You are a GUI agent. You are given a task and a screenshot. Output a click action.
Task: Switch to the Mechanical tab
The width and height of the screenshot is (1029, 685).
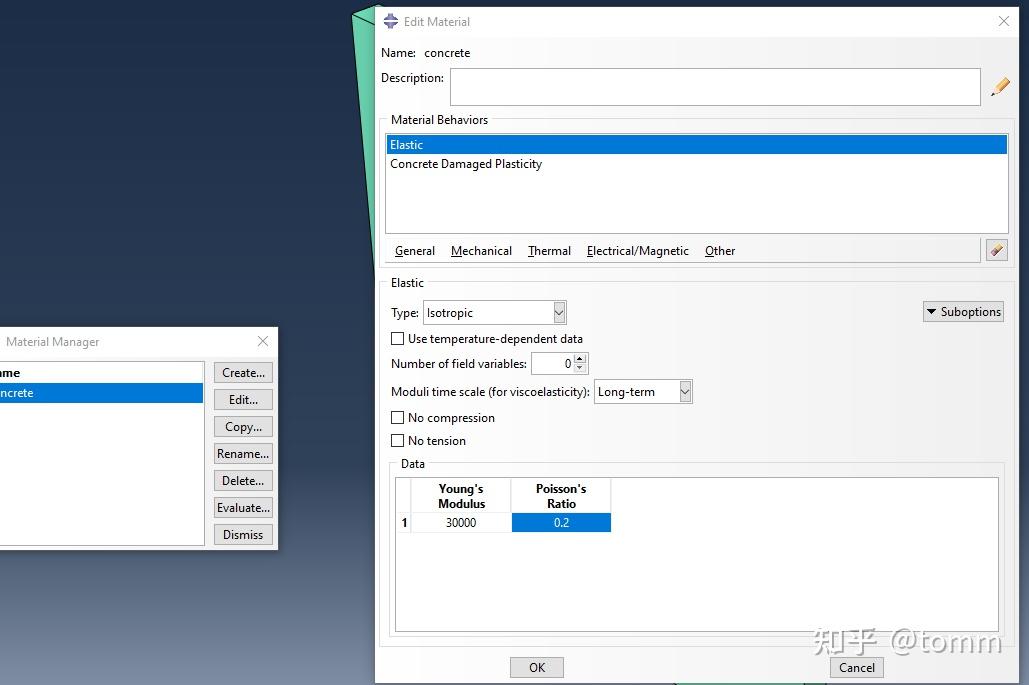click(481, 251)
